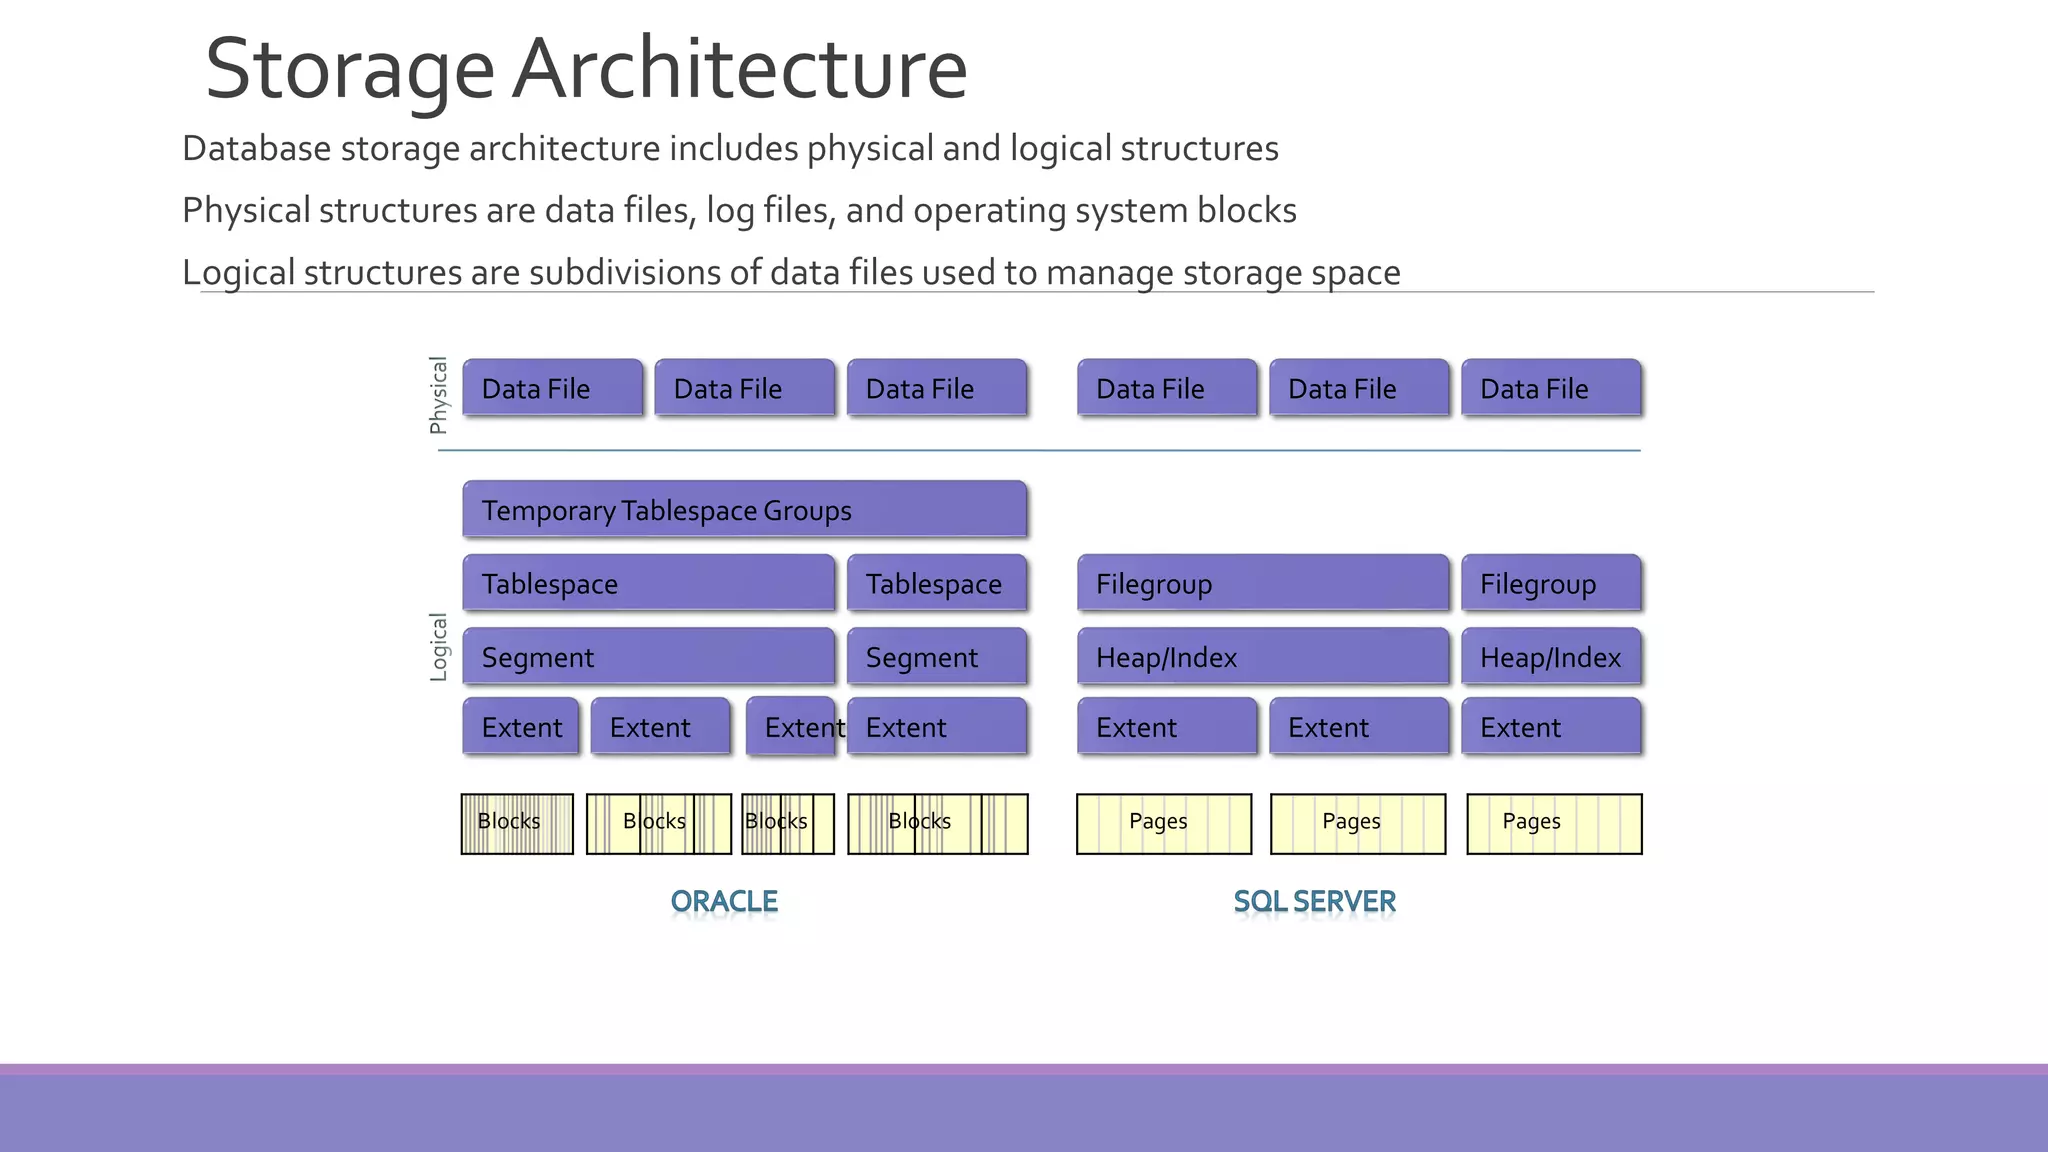Select the wide Filegroup box
The height and width of the screenshot is (1152, 2048).
click(1262, 583)
